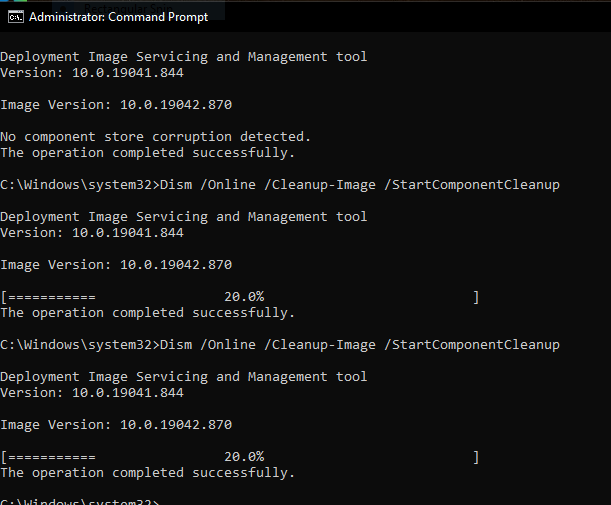Screen dimensions: 611x505
Task: Click the second 20.0% progress percentage
Action: point(244,457)
